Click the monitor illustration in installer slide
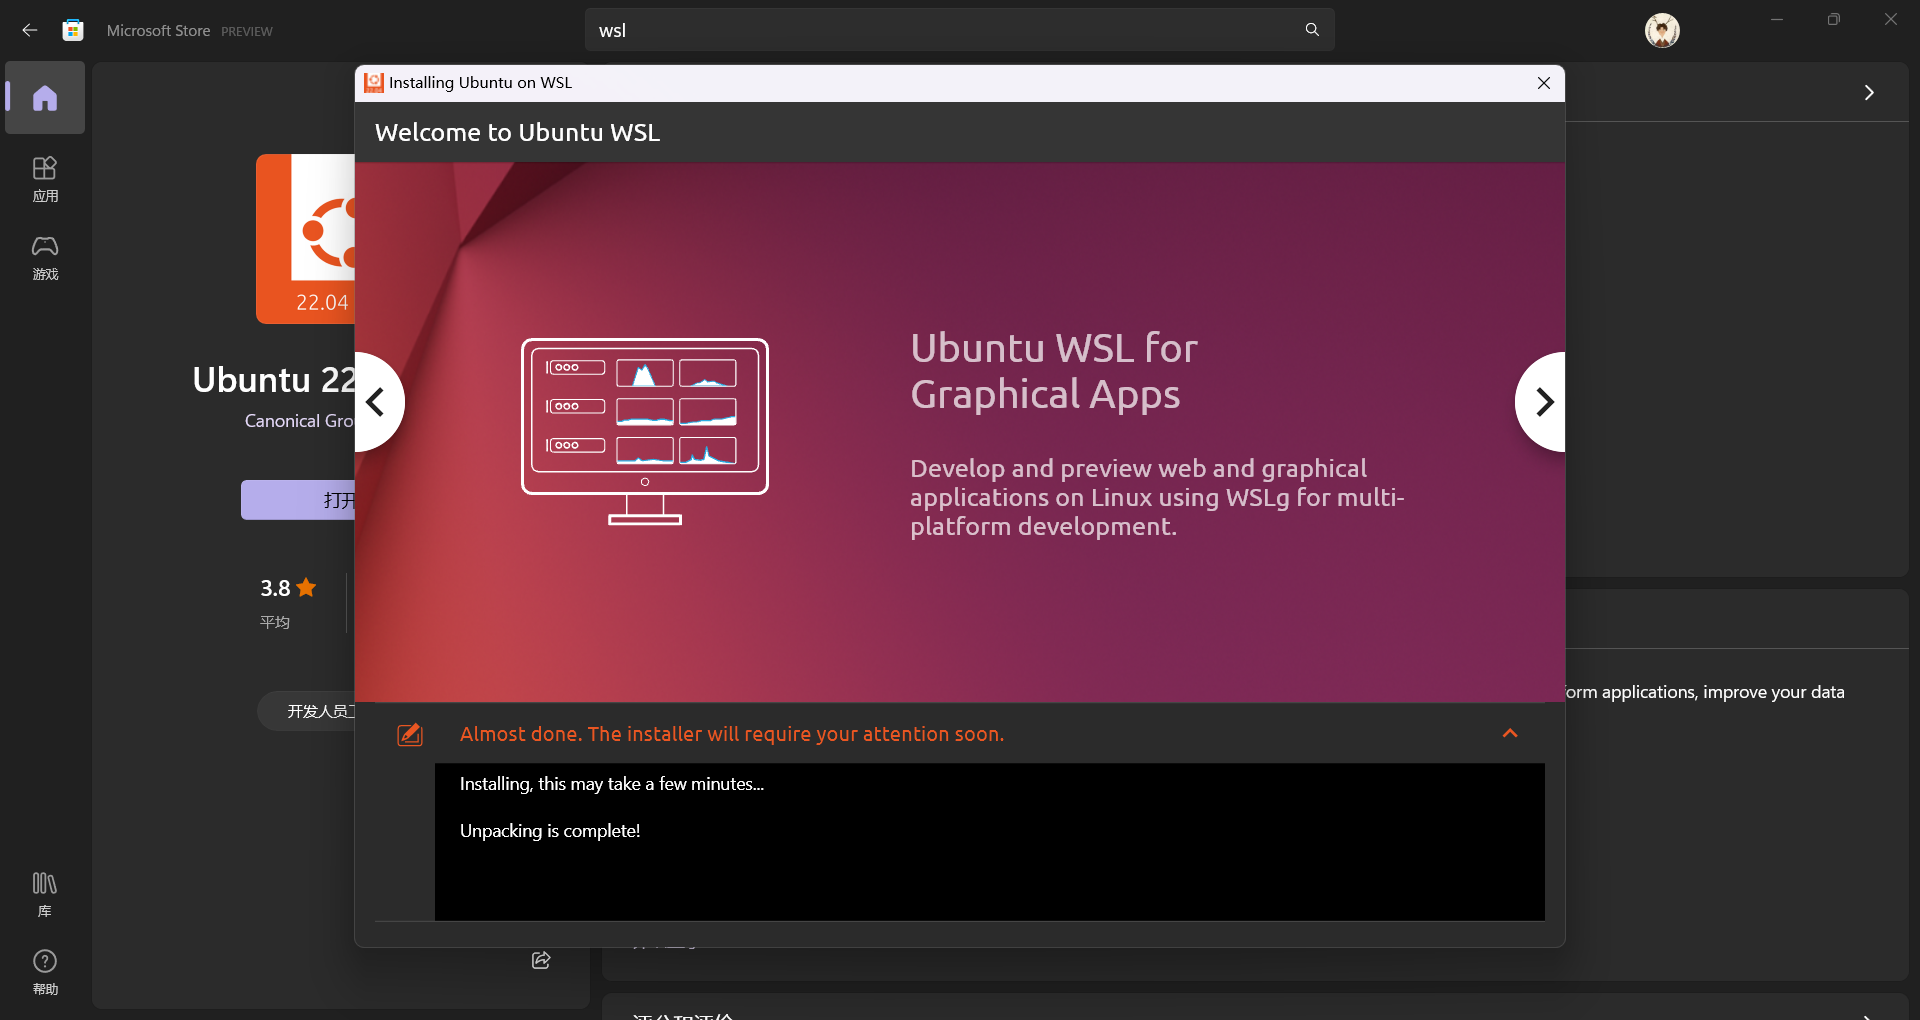This screenshot has height=1020, width=1920. pyautogui.click(x=645, y=431)
